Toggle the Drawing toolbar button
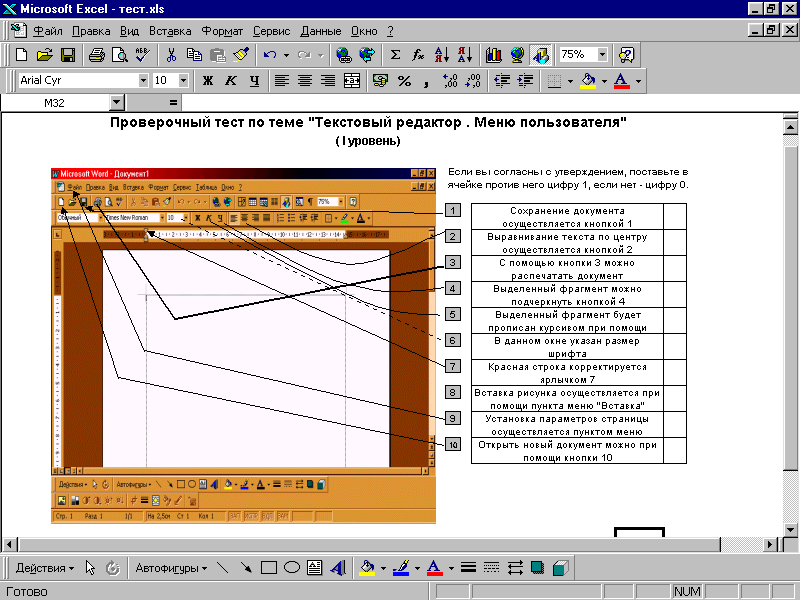 tap(541, 55)
